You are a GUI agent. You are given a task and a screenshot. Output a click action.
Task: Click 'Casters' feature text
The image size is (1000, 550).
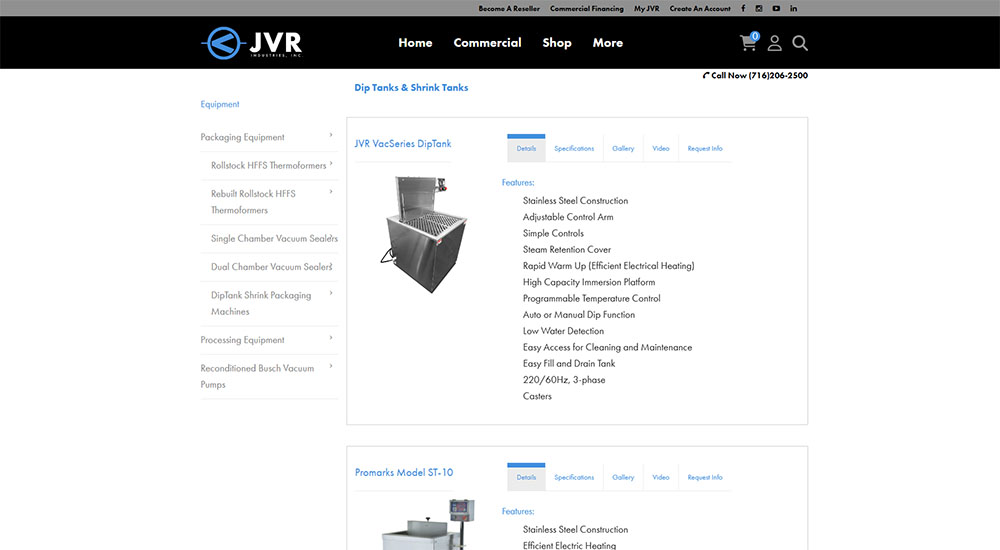click(537, 396)
